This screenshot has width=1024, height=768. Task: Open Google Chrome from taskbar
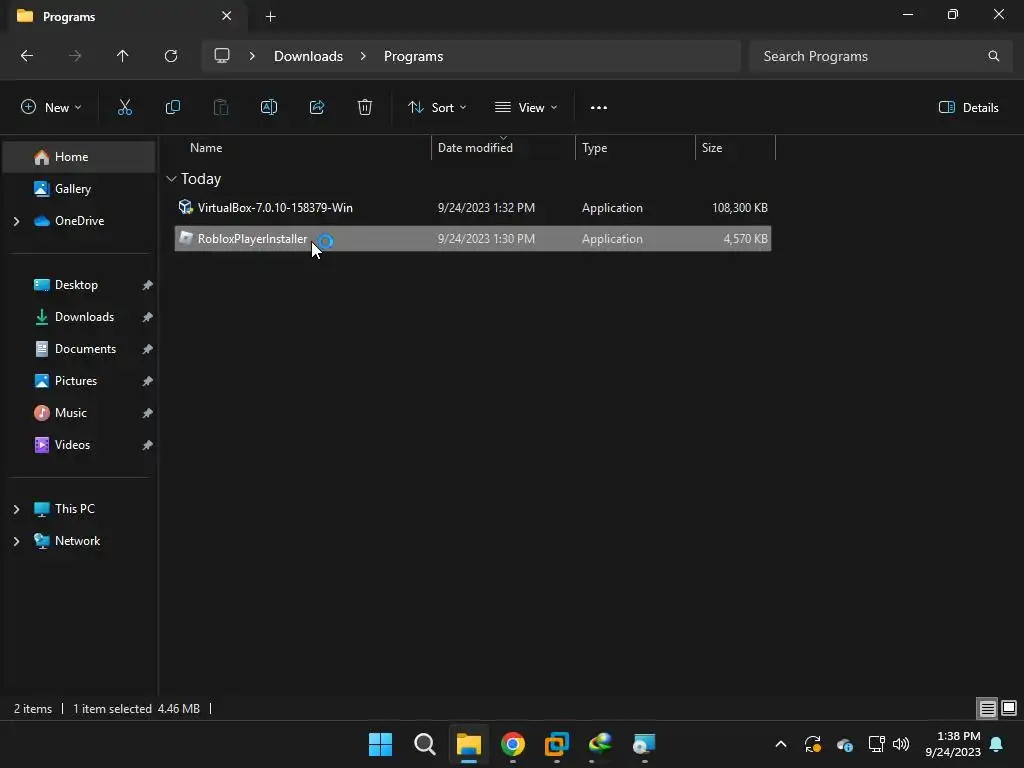pyautogui.click(x=513, y=744)
